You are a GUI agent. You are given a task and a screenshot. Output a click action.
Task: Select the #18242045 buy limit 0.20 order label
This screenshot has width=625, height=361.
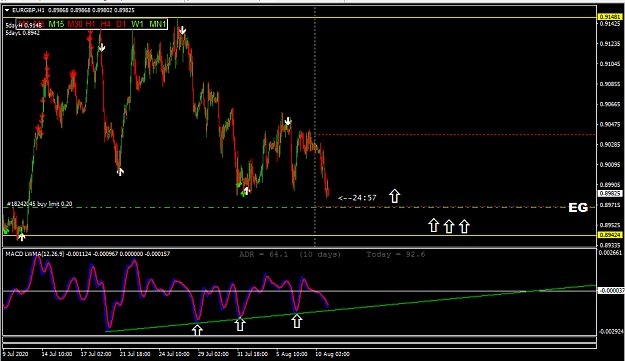coord(39,204)
